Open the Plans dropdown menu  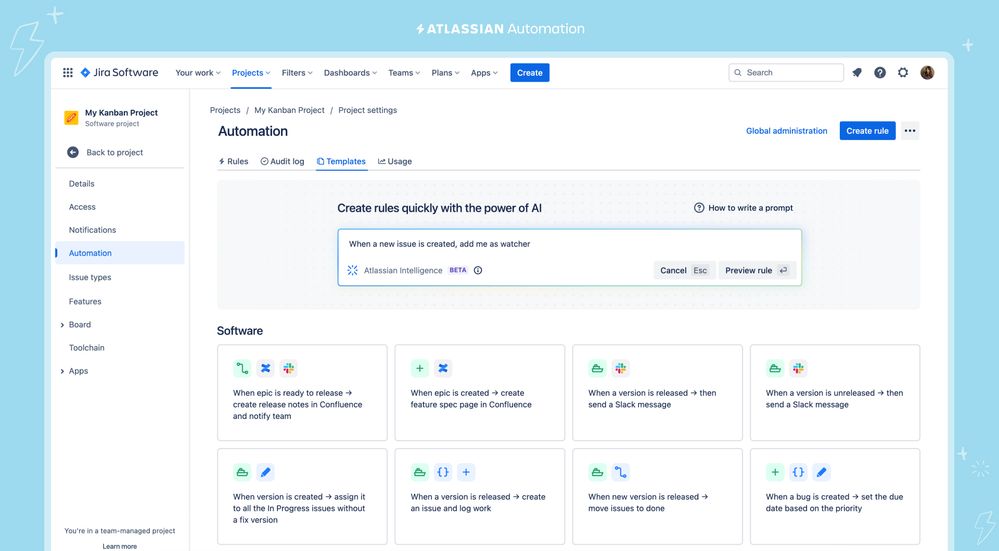tap(445, 73)
